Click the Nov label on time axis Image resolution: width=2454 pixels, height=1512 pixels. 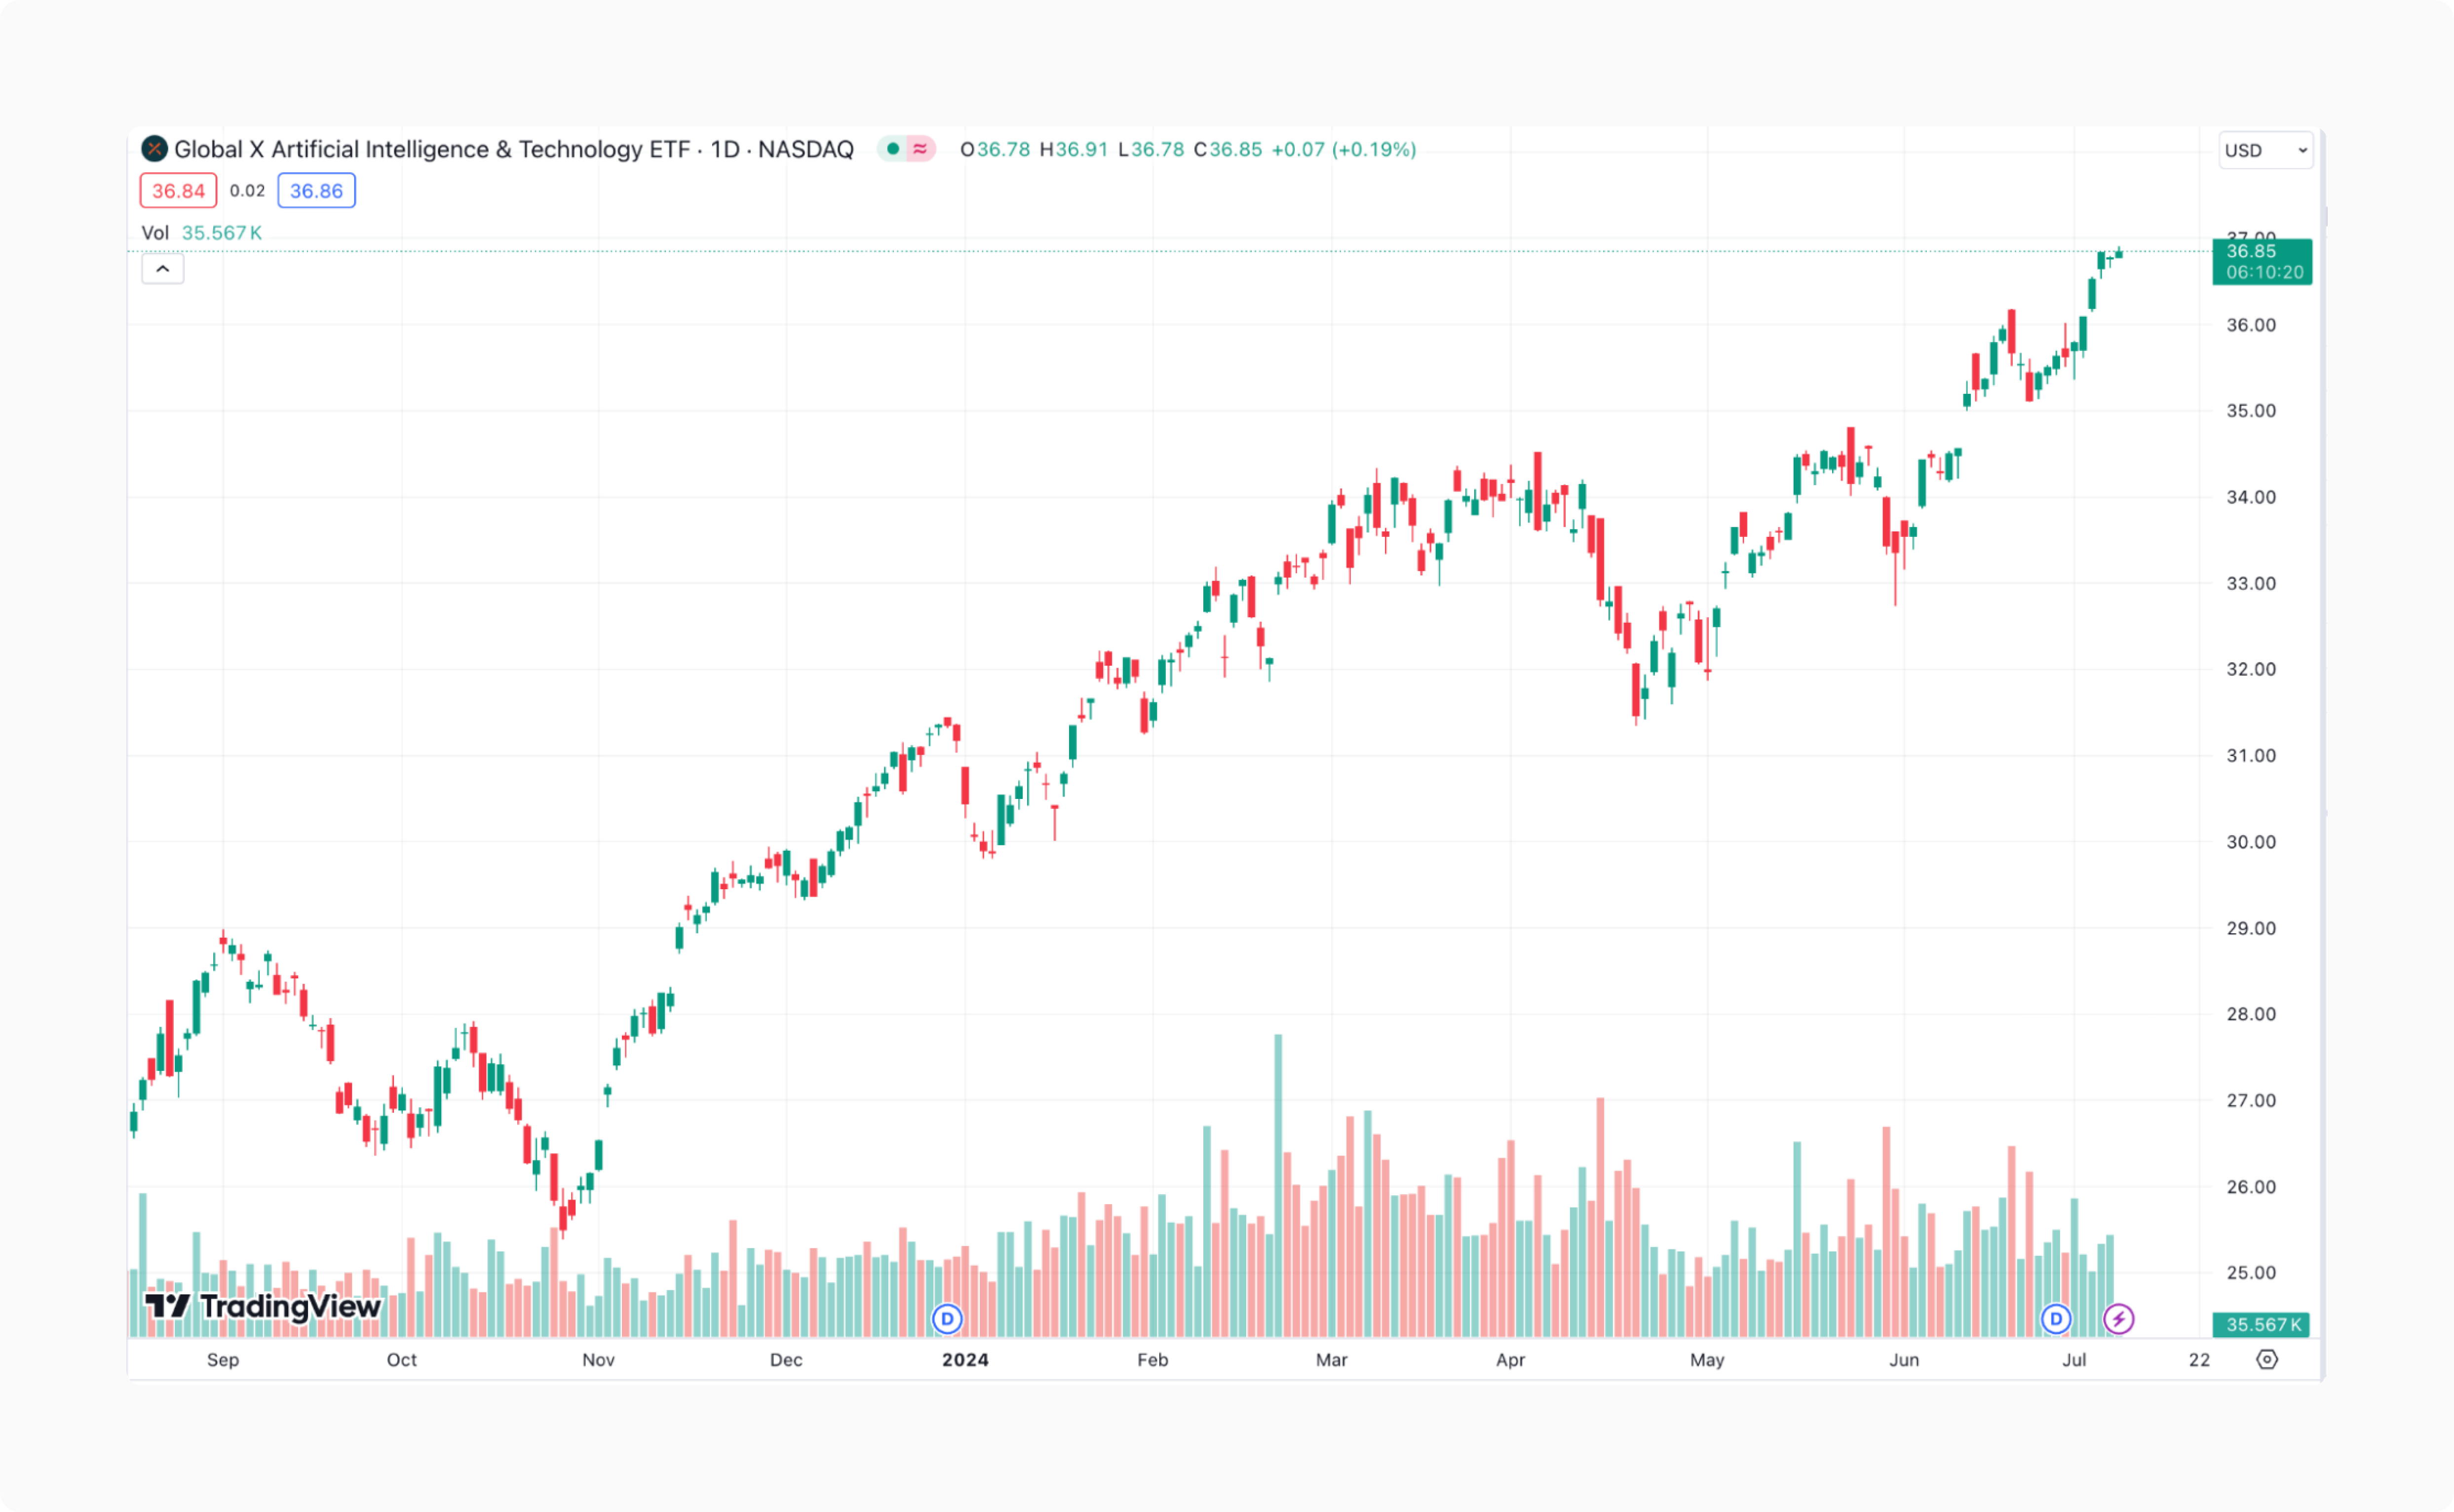(599, 1360)
